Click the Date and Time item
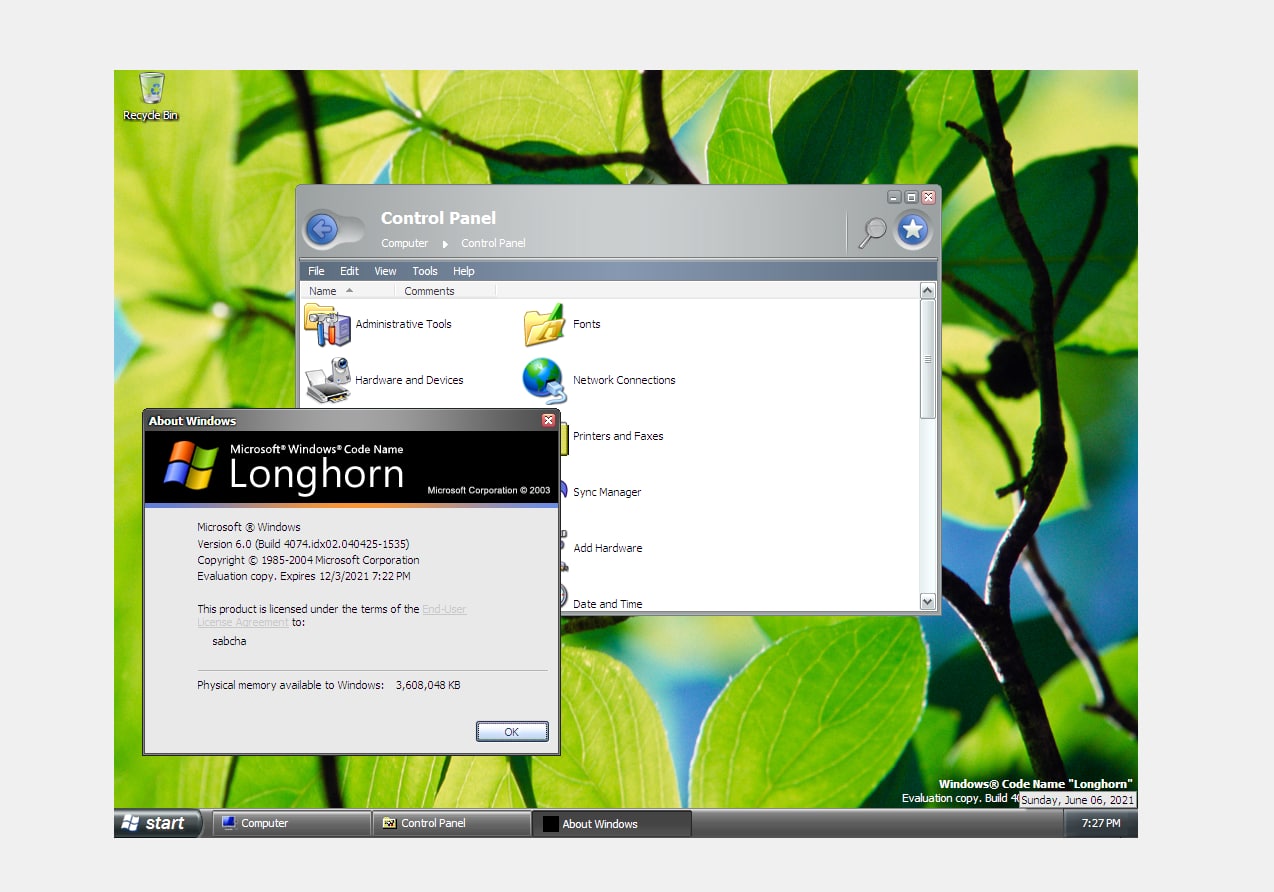Screen dimensions: 1274x892 point(607,603)
